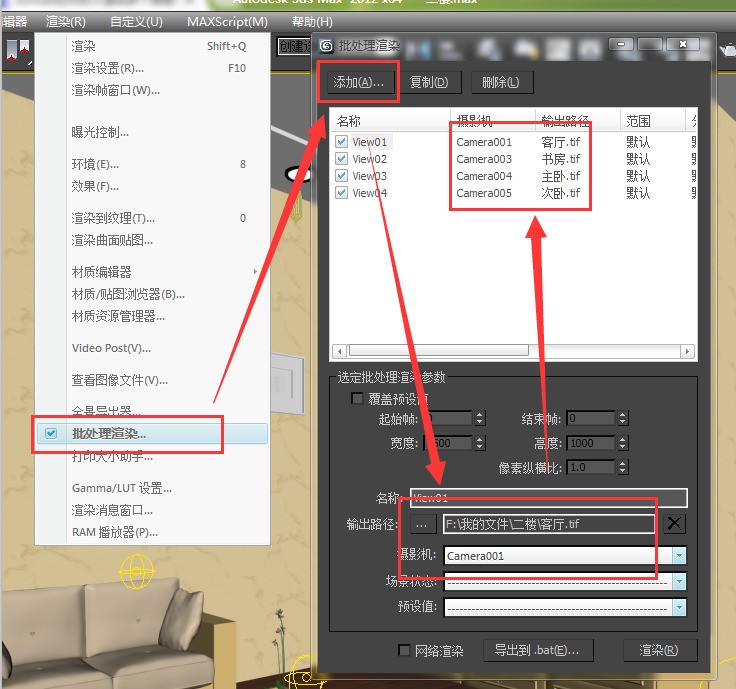Click the 高度 spinner arrows
This screenshot has height=689, width=736.
pos(622,443)
